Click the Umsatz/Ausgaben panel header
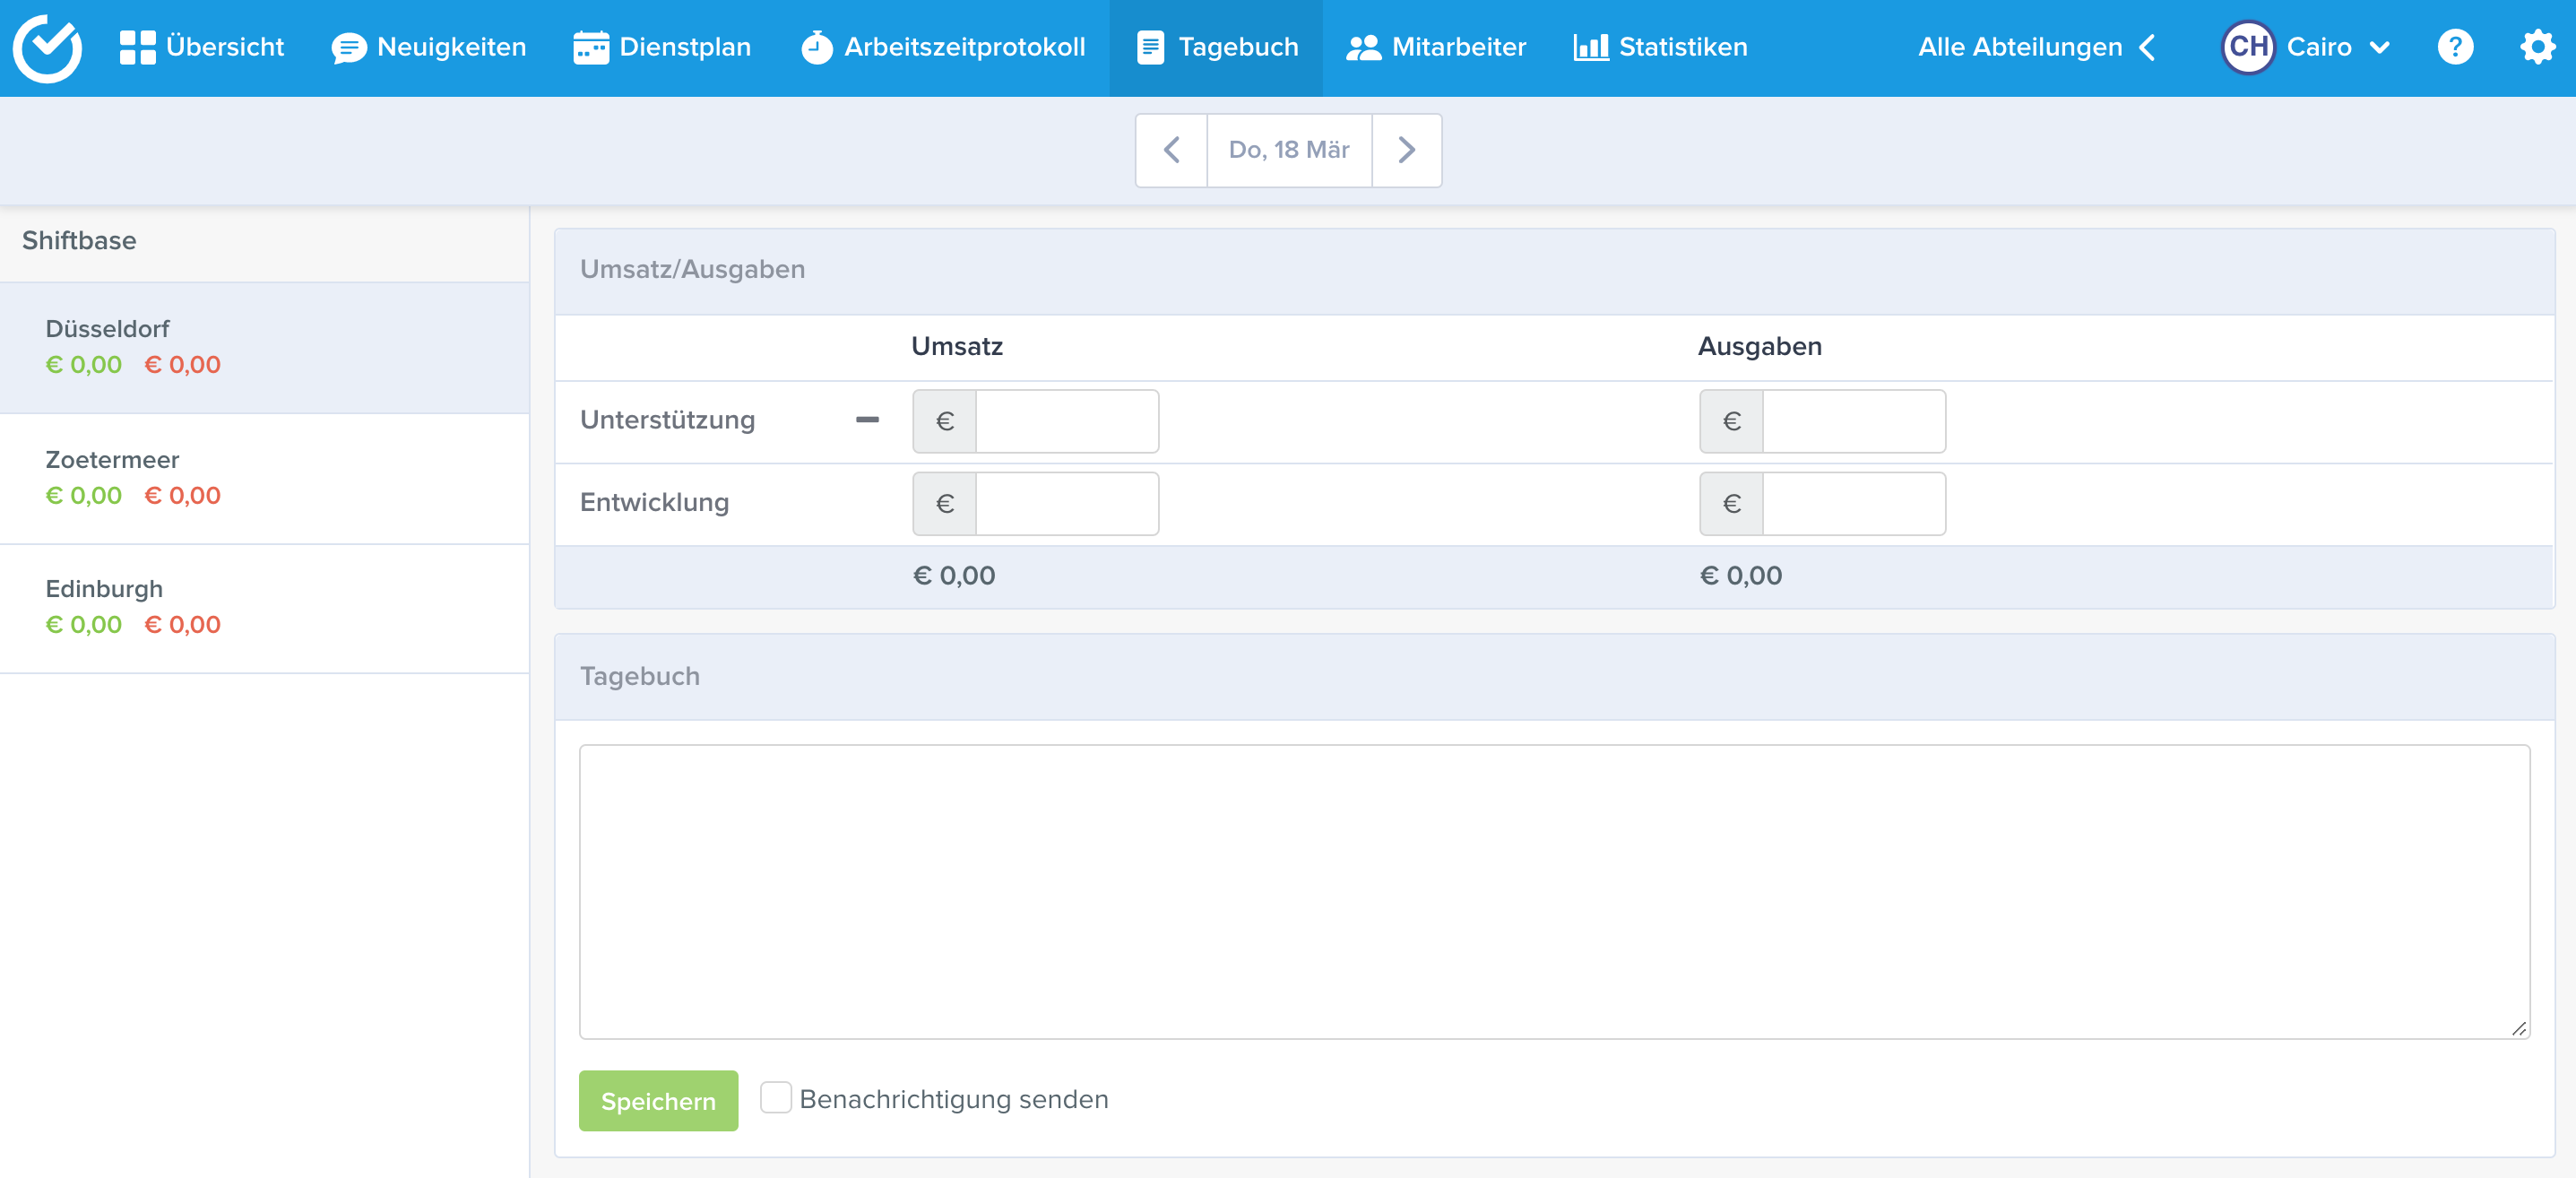 [1554, 270]
